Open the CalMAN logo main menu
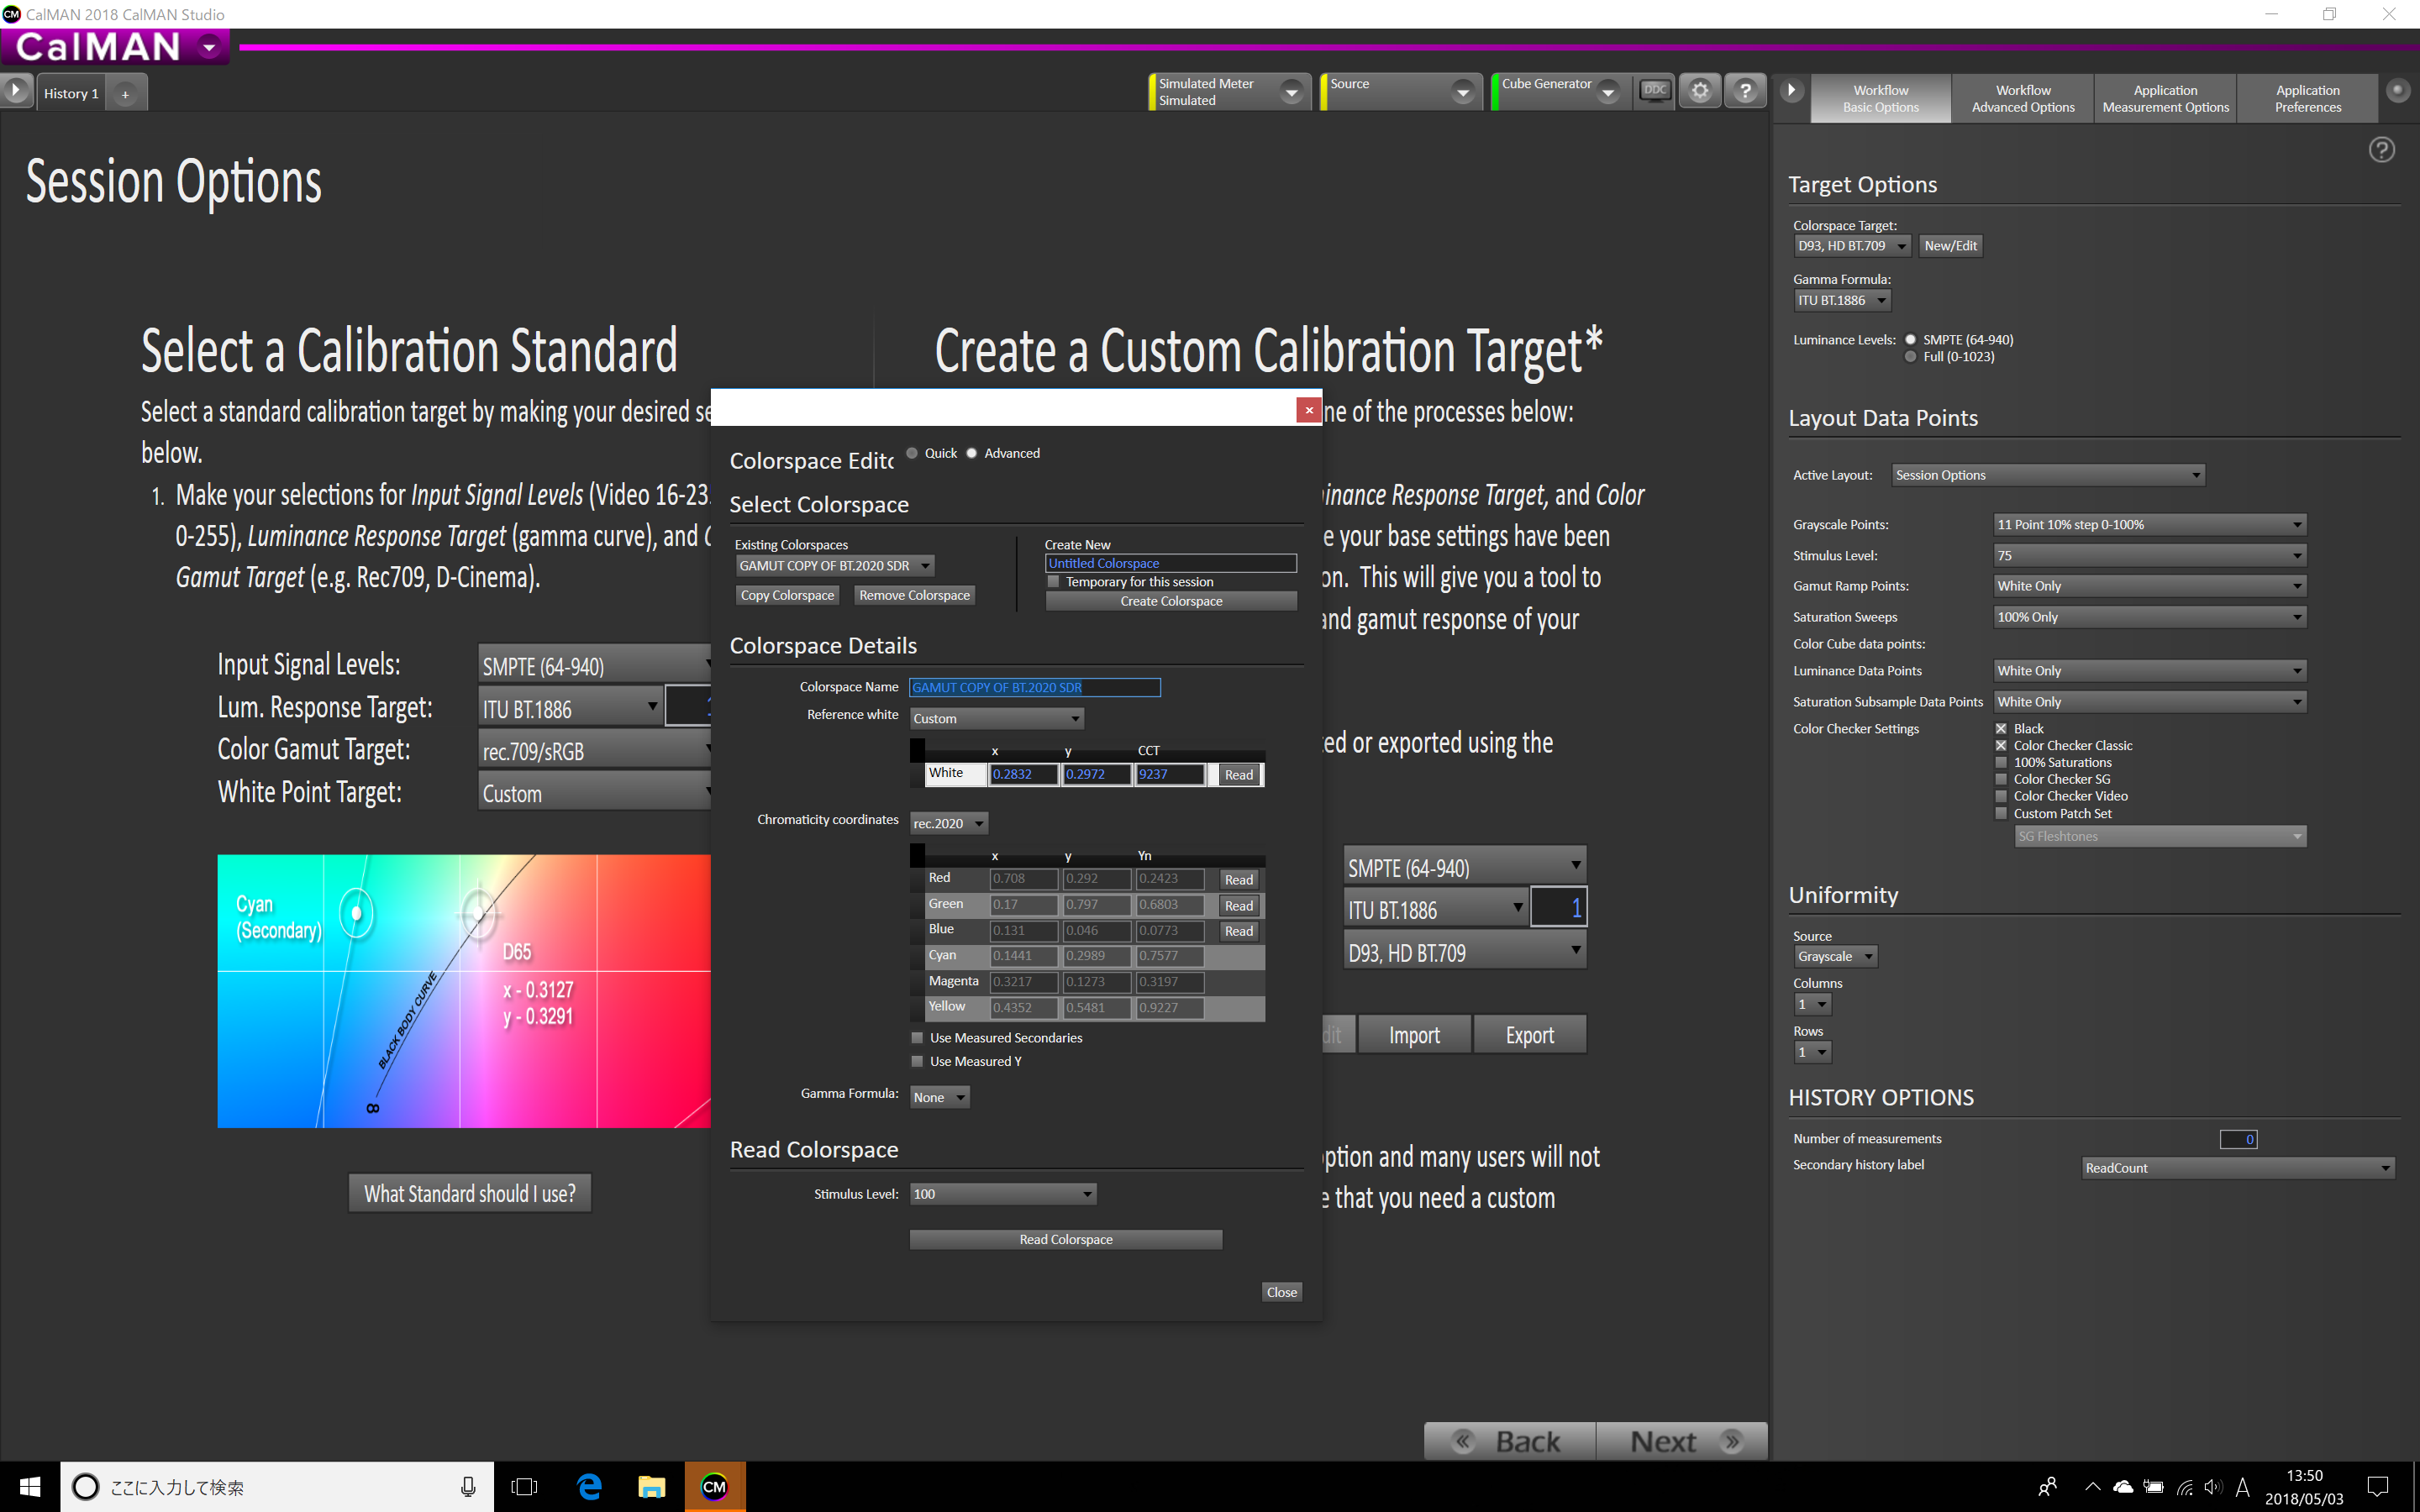2420x1512 pixels. click(115, 46)
